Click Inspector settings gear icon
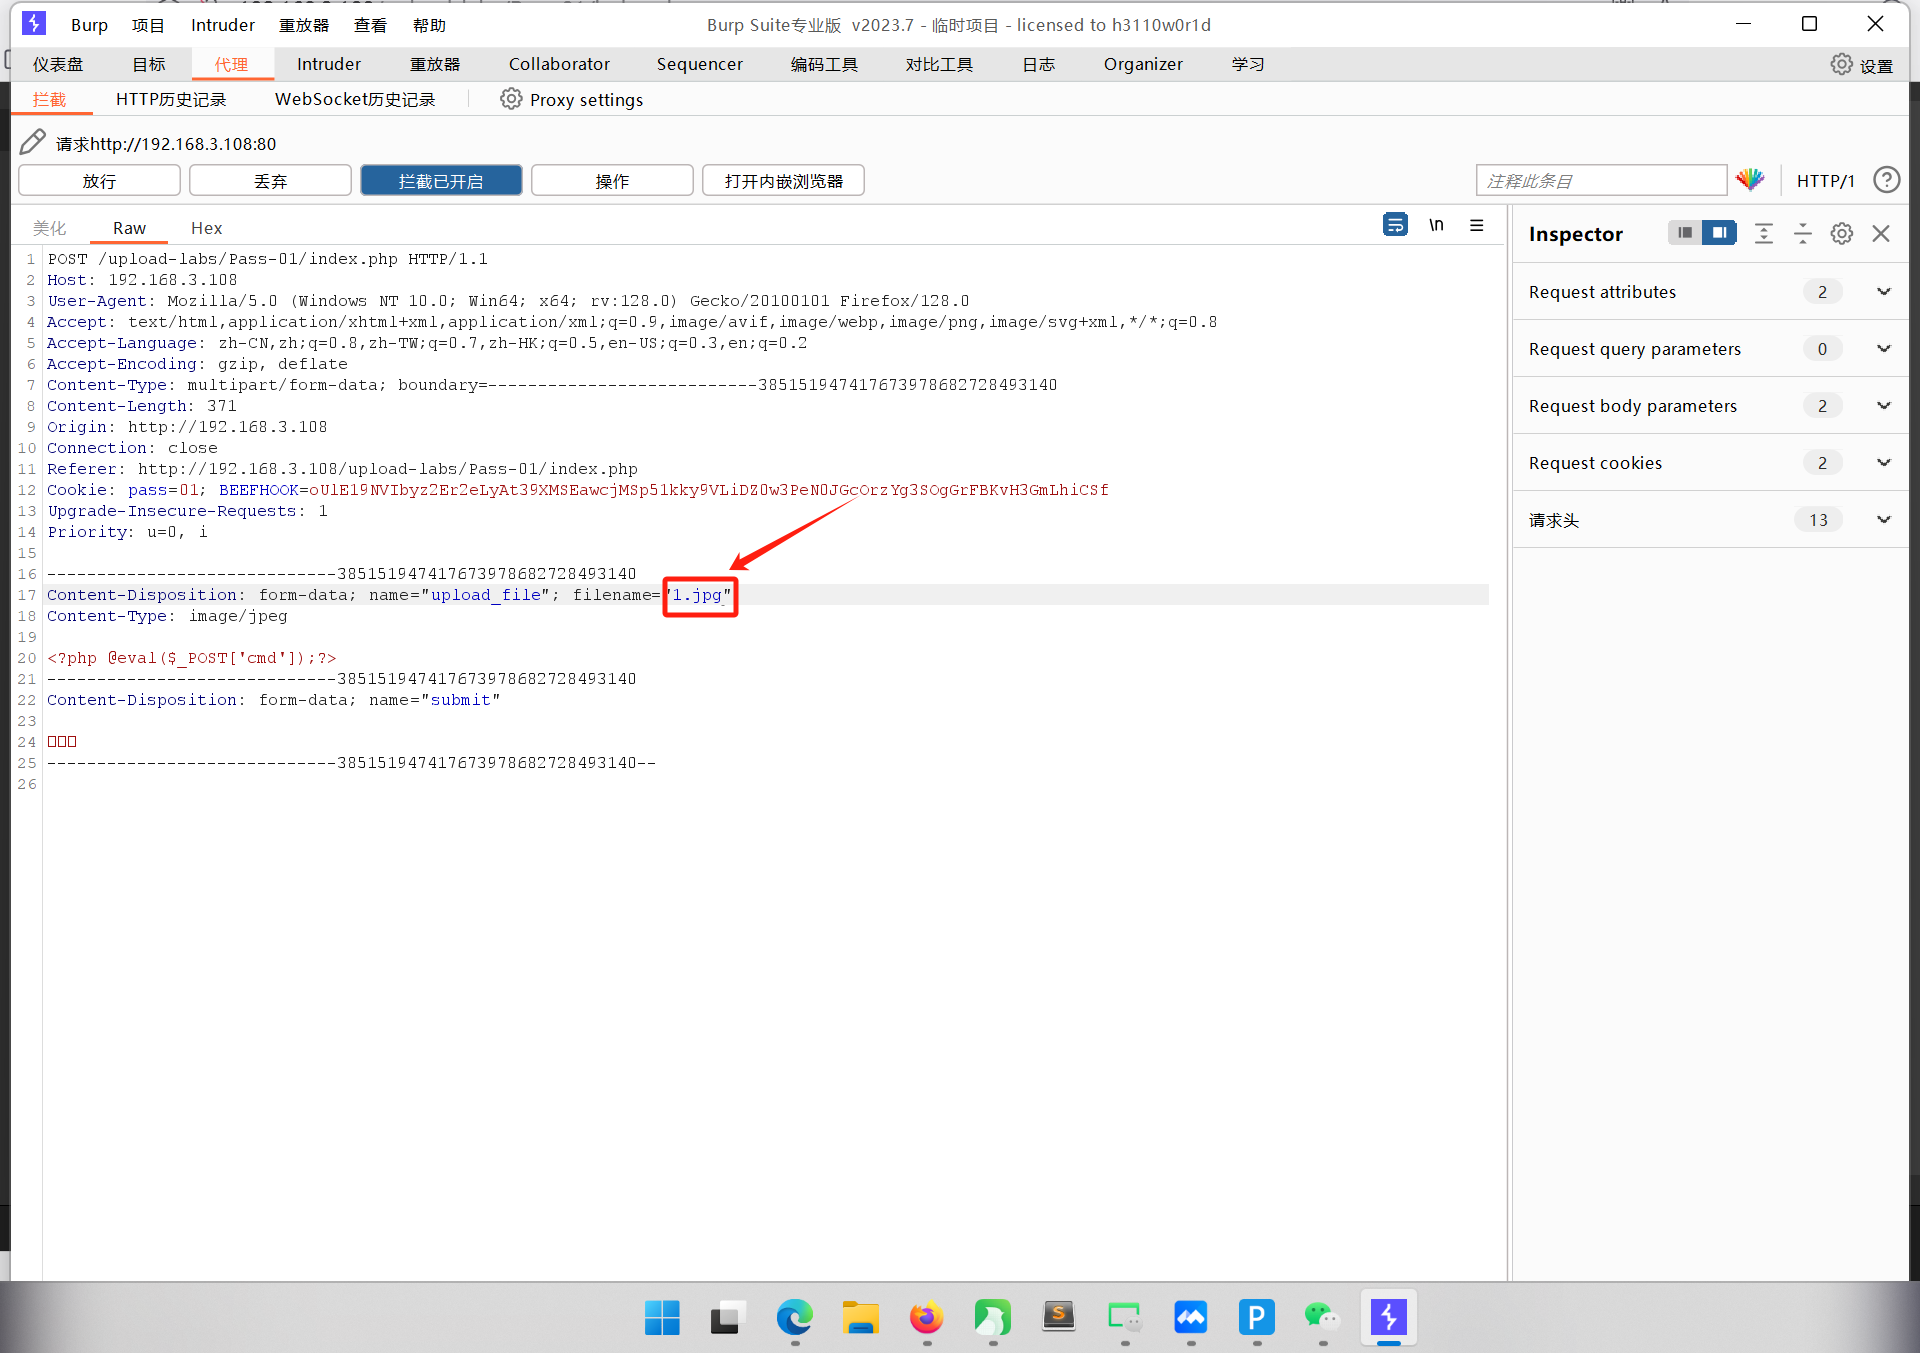Screen dimensions: 1920x1353 pos(1841,234)
